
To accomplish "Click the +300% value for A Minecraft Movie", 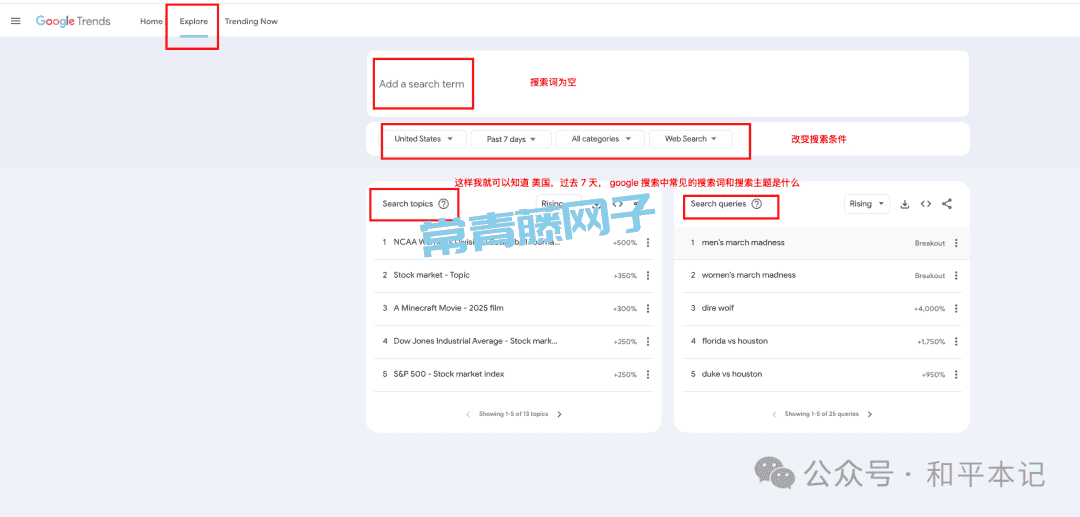I will pos(625,309).
